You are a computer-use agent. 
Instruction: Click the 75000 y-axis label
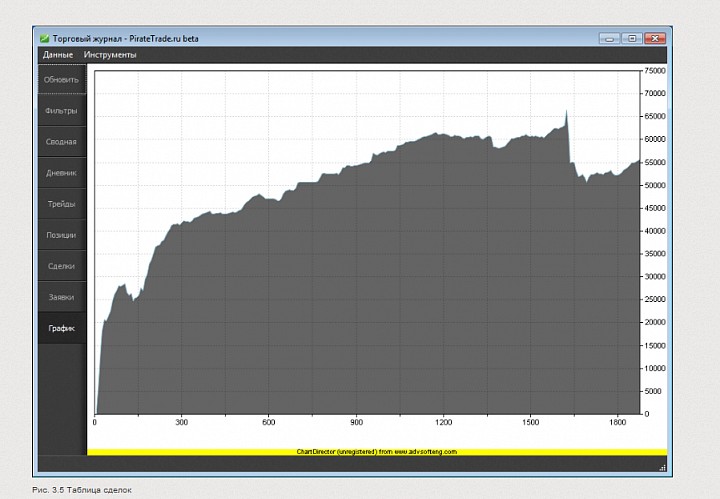click(x=655, y=71)
